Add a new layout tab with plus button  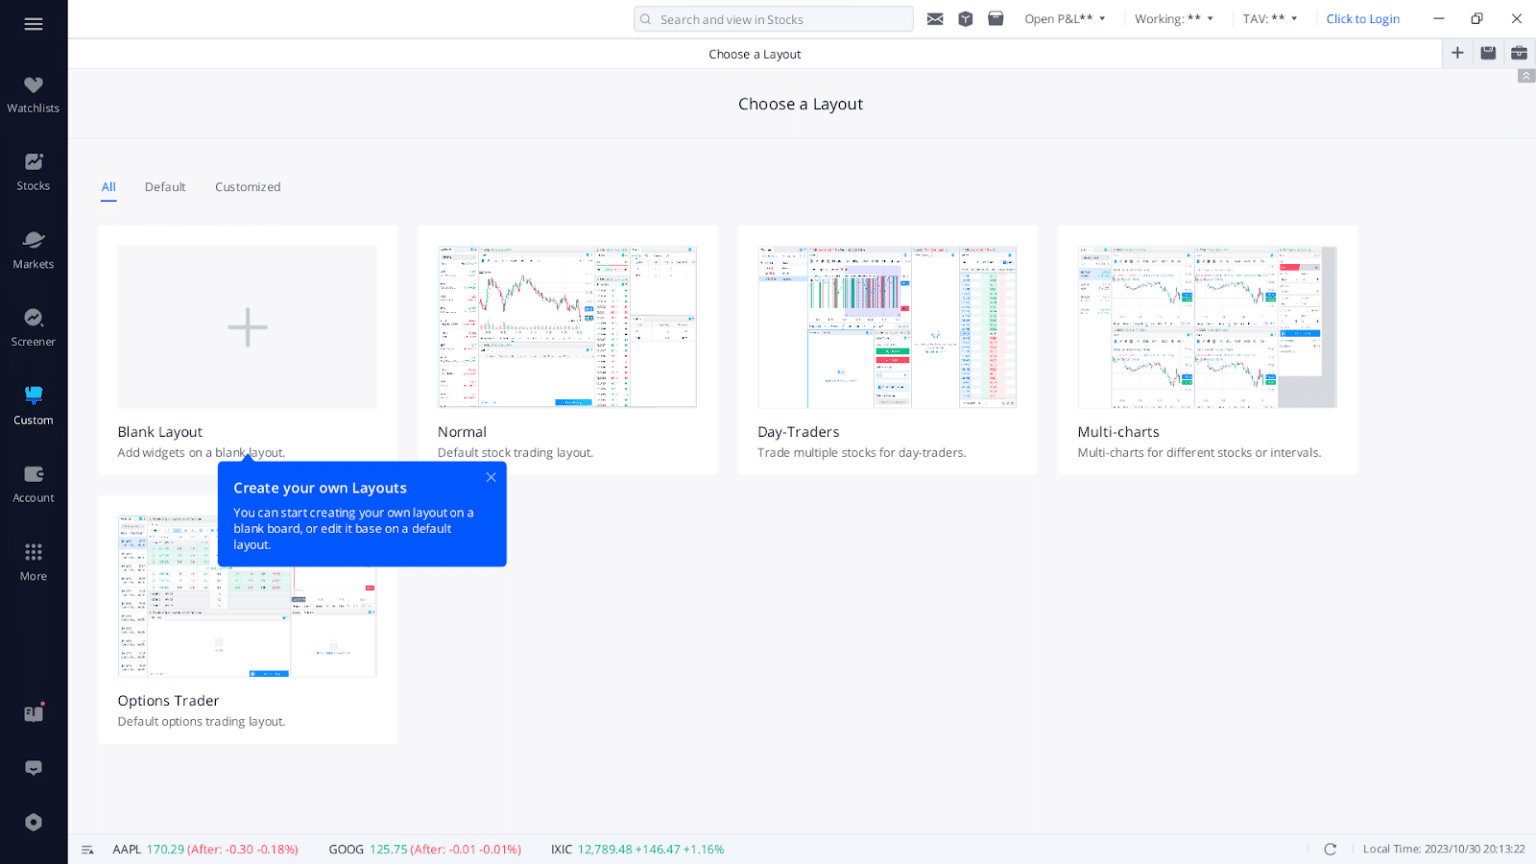click(x=1457, y=53)
